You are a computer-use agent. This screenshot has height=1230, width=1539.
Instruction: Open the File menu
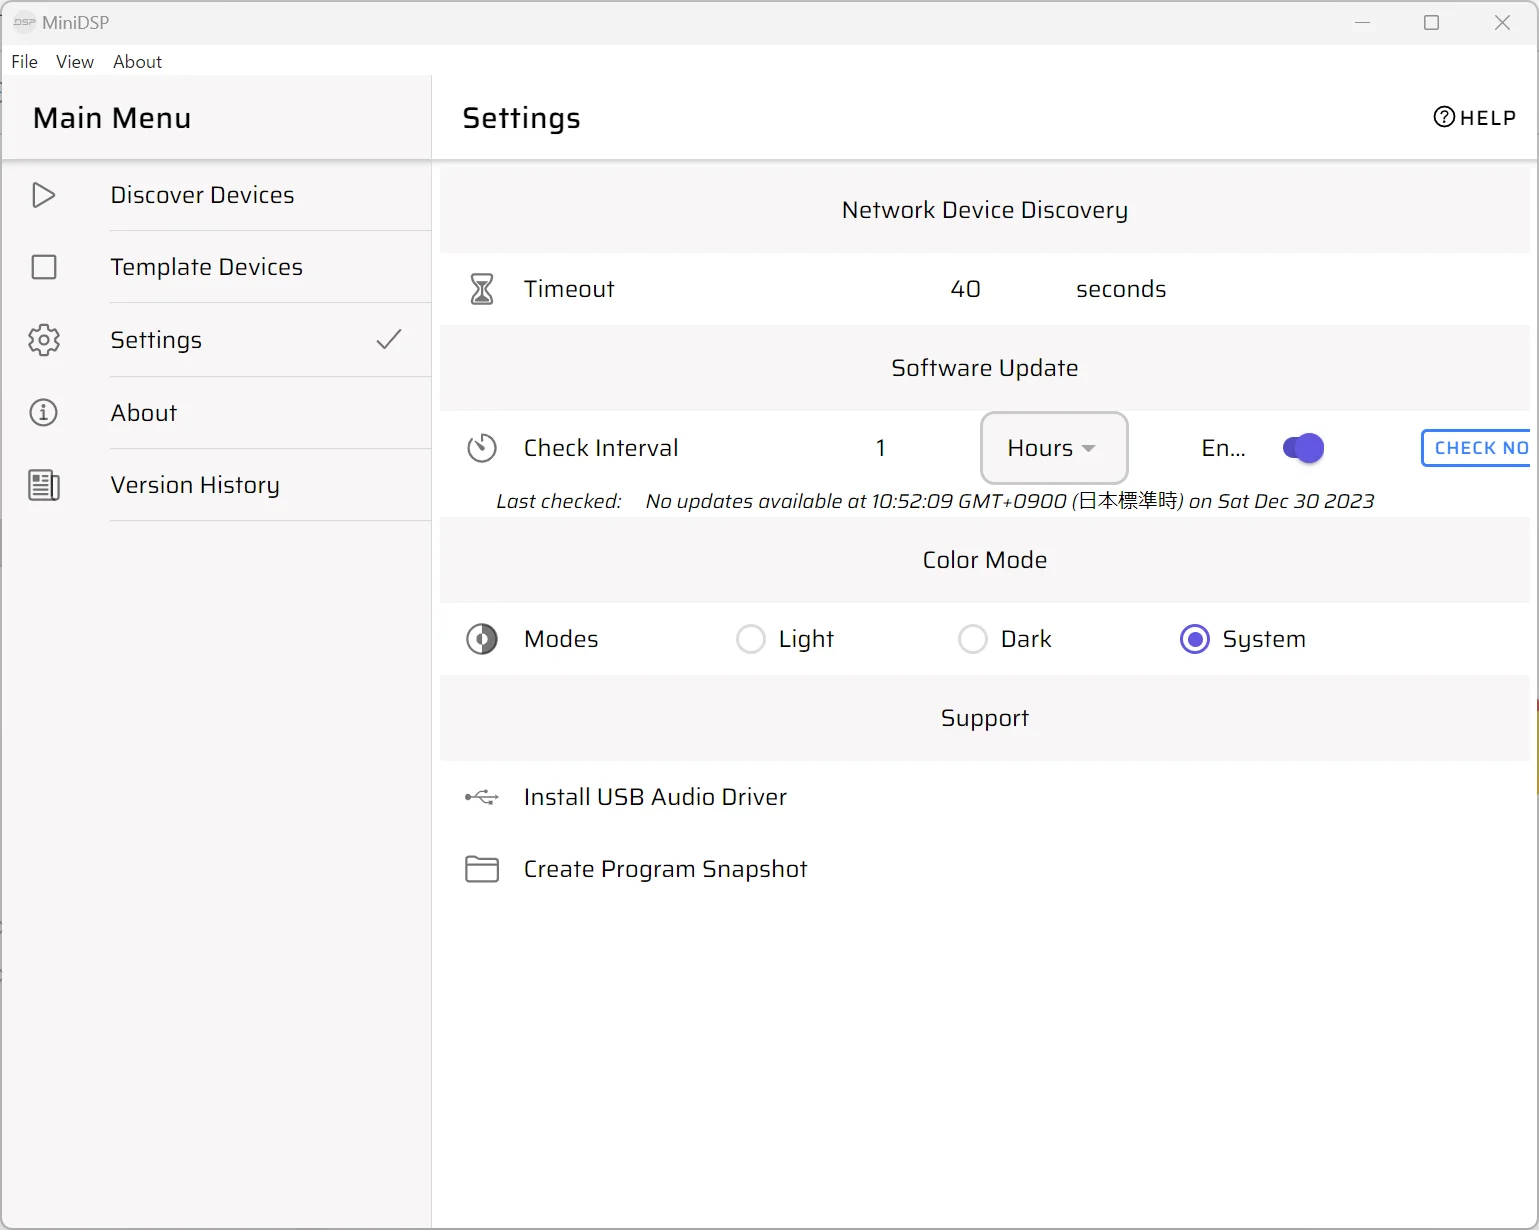pos(24,62)
